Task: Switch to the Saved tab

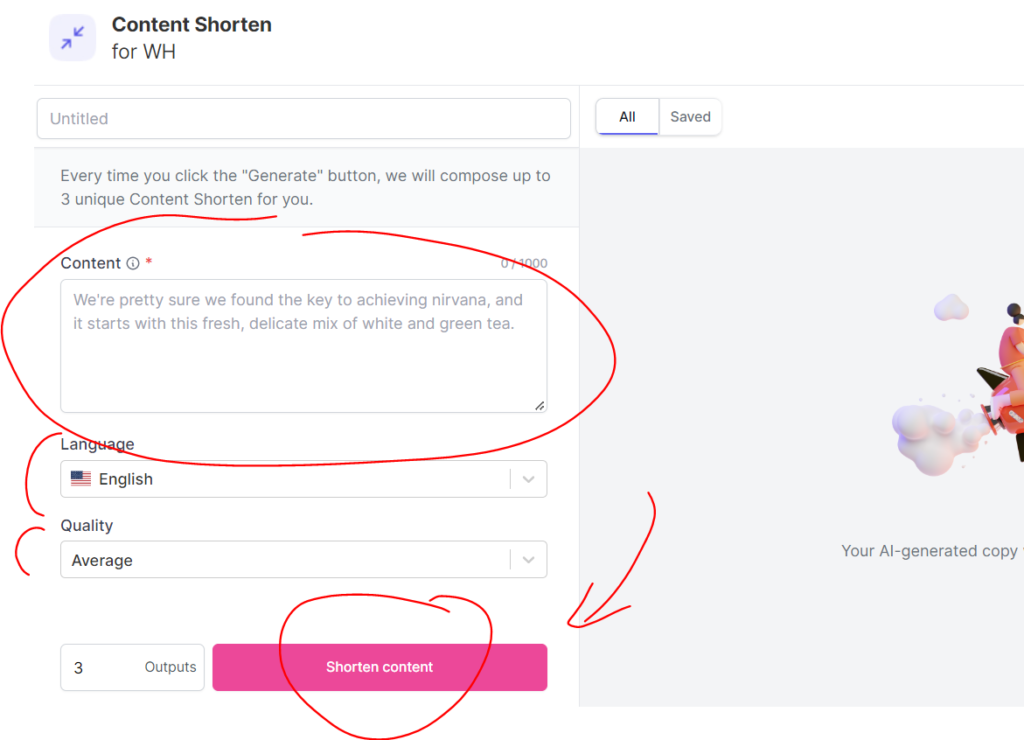Action: pos(690,117)
